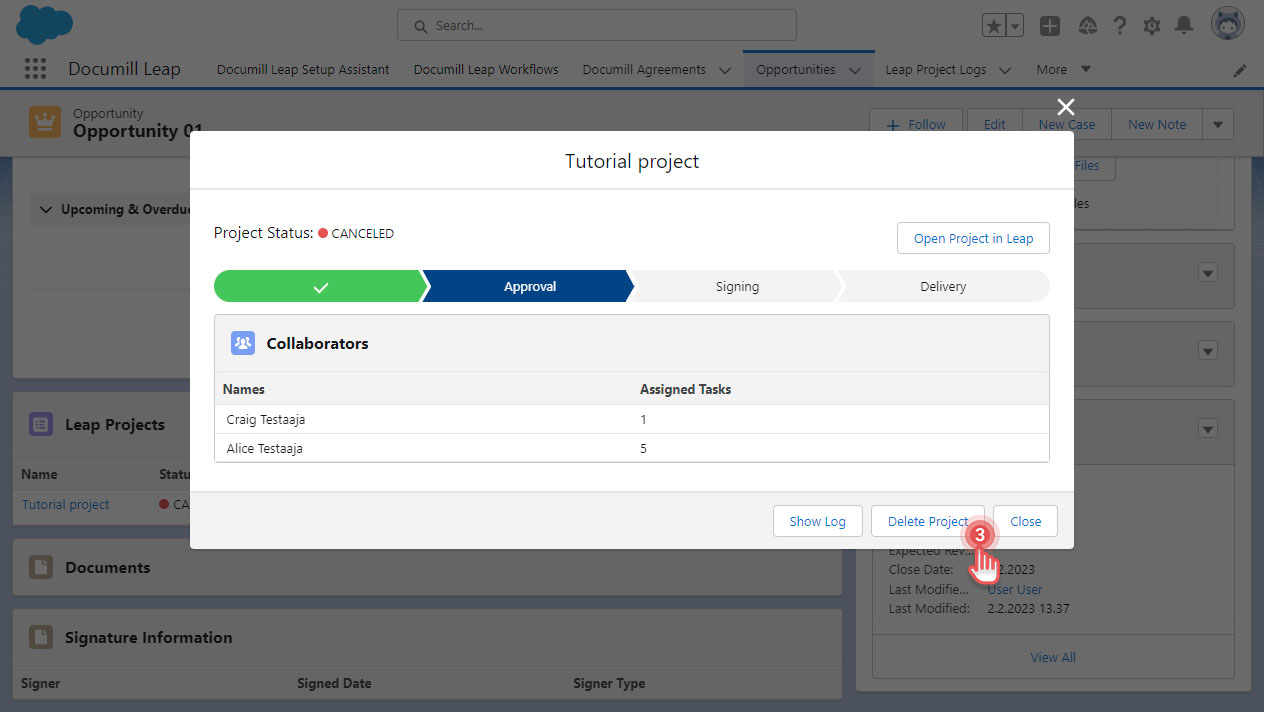Screen dimensions: 1264x712
Task: Open the Setup gear menu
Action: point(1151,25)
